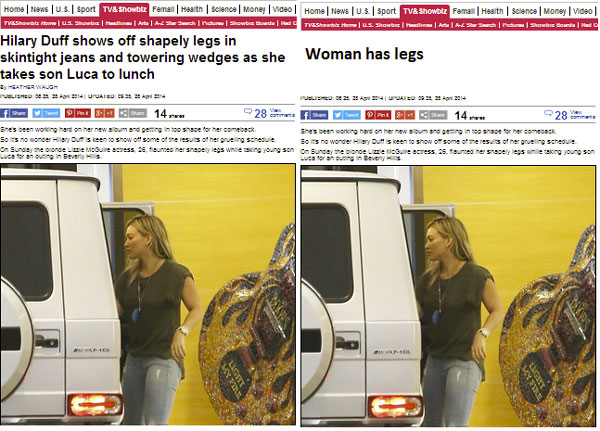Click Pinterest Pin it icon under the Hilary Duff headline
This screenshot has width=600, height=431.
click(78, 113)
